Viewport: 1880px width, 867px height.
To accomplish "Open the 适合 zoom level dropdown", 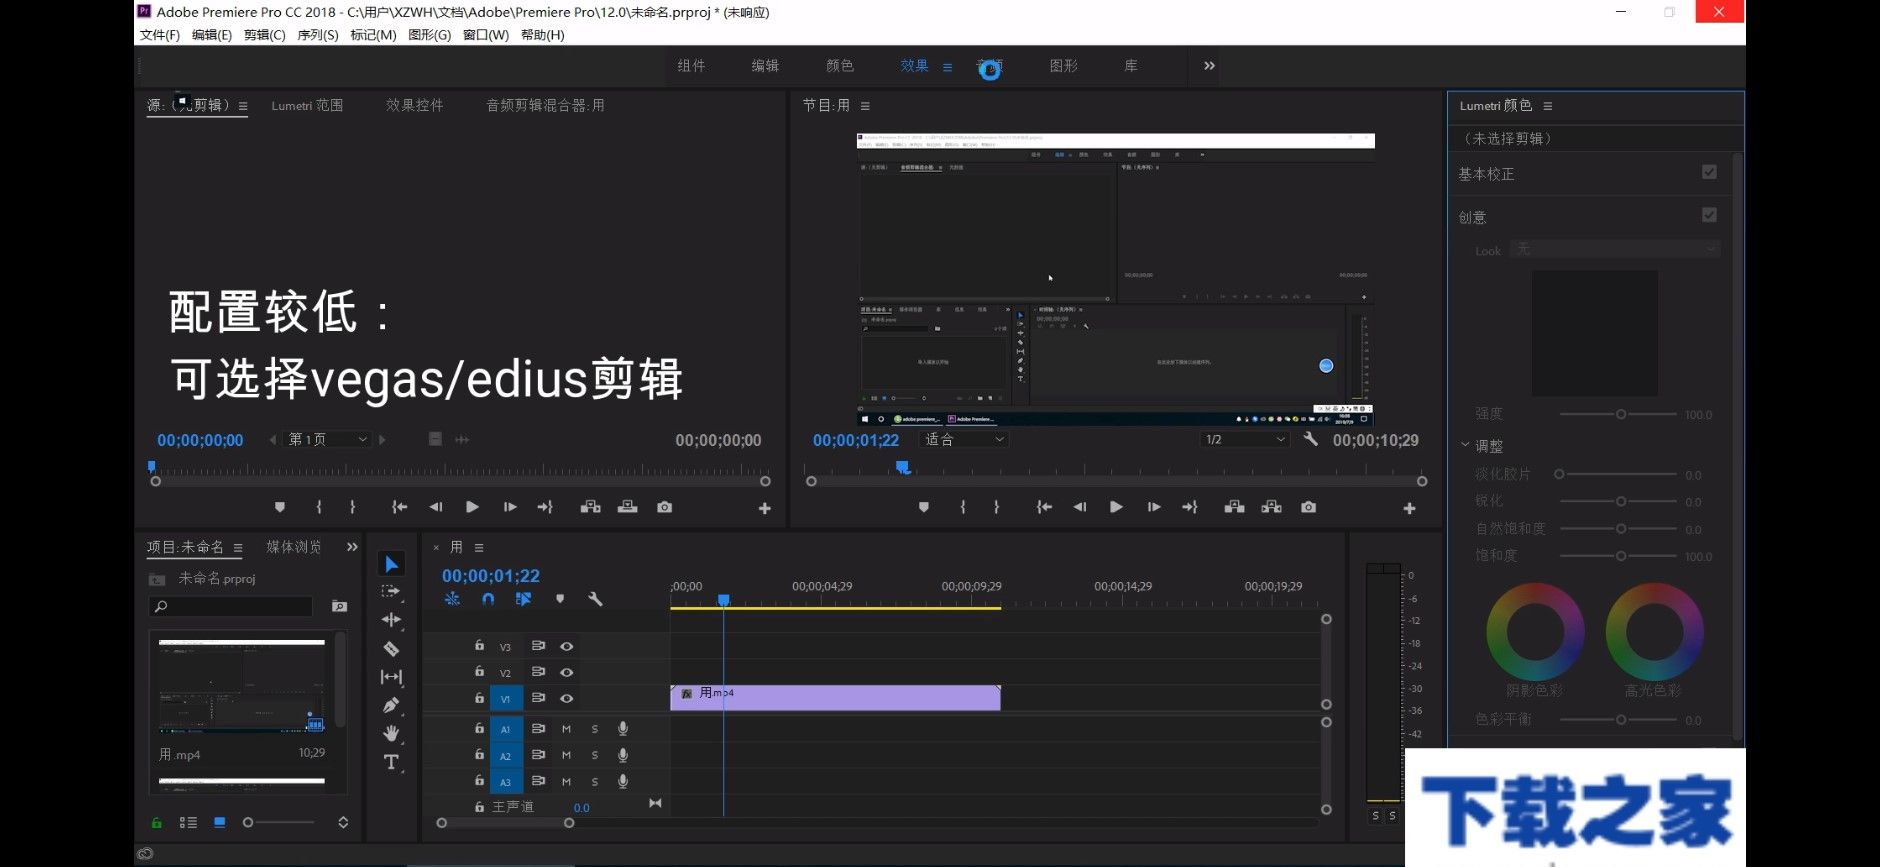I will pyautogui.click(x=963, y=439).
